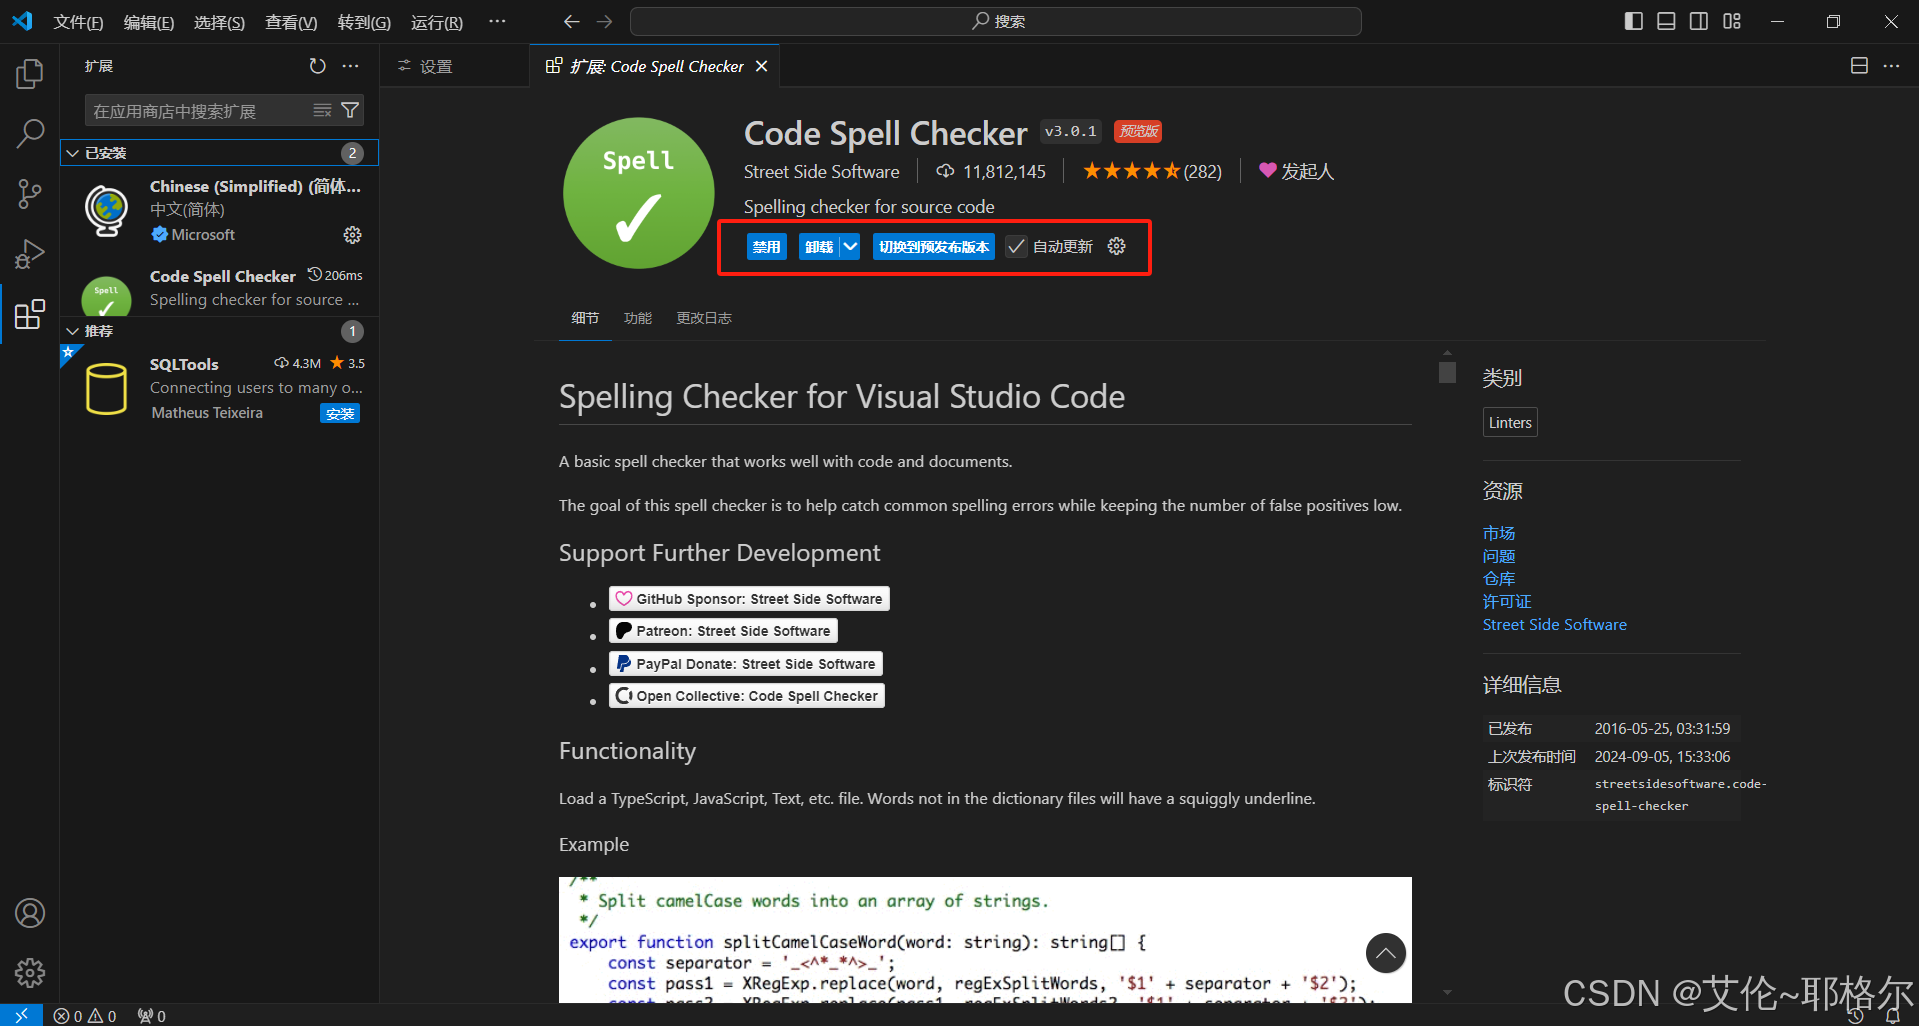
Task: Customize layout from title bar
Action: click(1732, 21)
